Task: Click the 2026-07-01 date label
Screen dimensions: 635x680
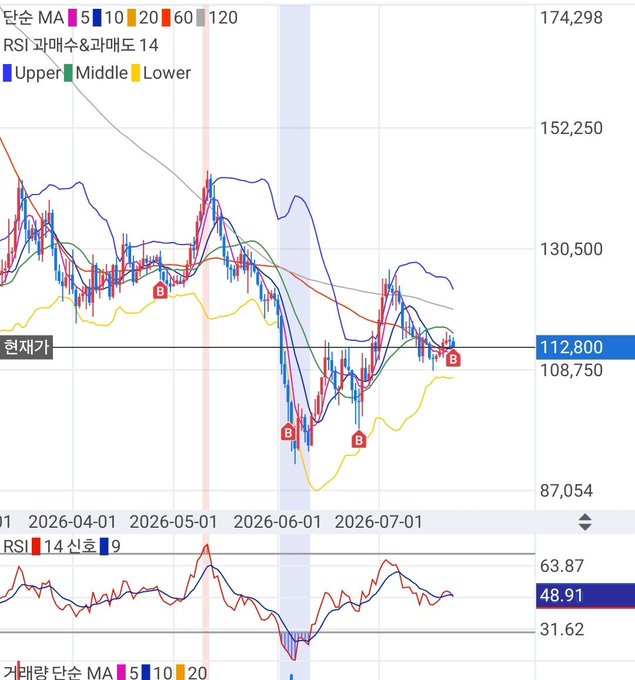Action: pos(379,522)
